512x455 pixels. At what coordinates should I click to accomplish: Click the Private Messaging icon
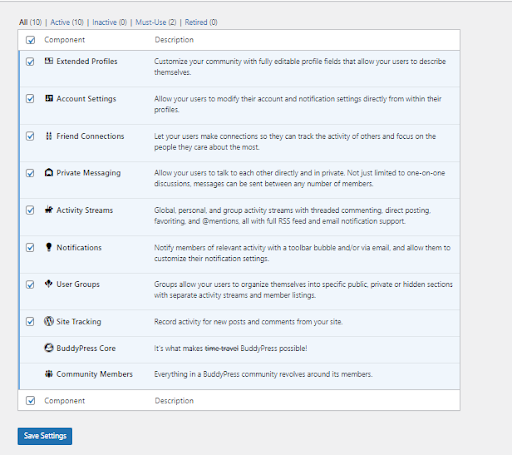coord(49,173)
